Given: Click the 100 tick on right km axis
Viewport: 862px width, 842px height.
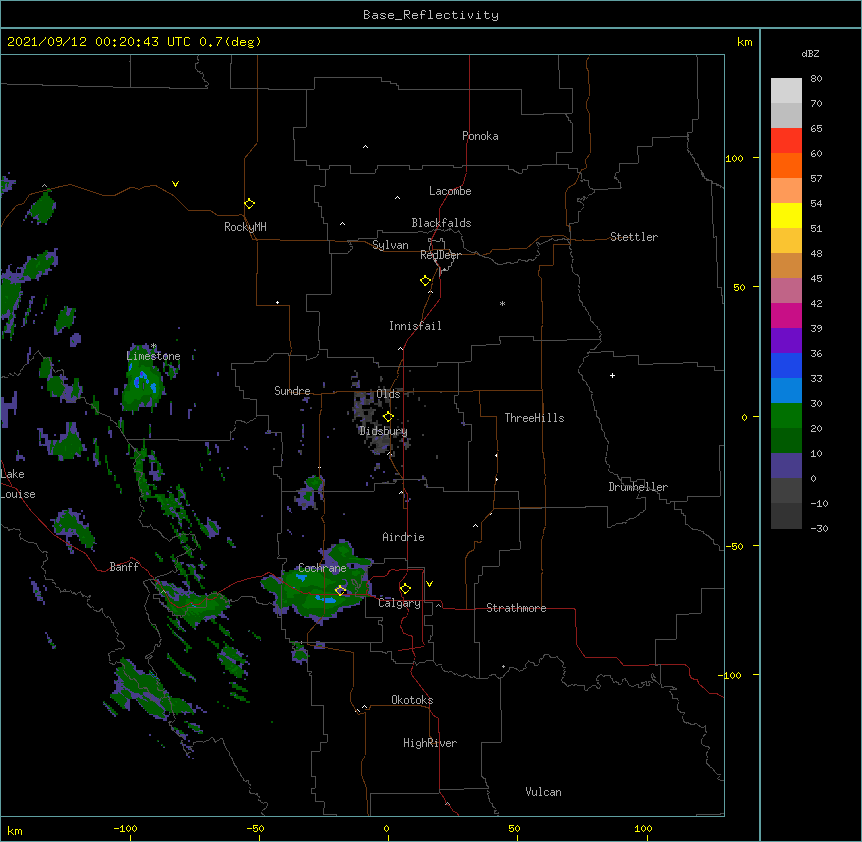Looking at the screenshot, I should (x=734, y=158).
